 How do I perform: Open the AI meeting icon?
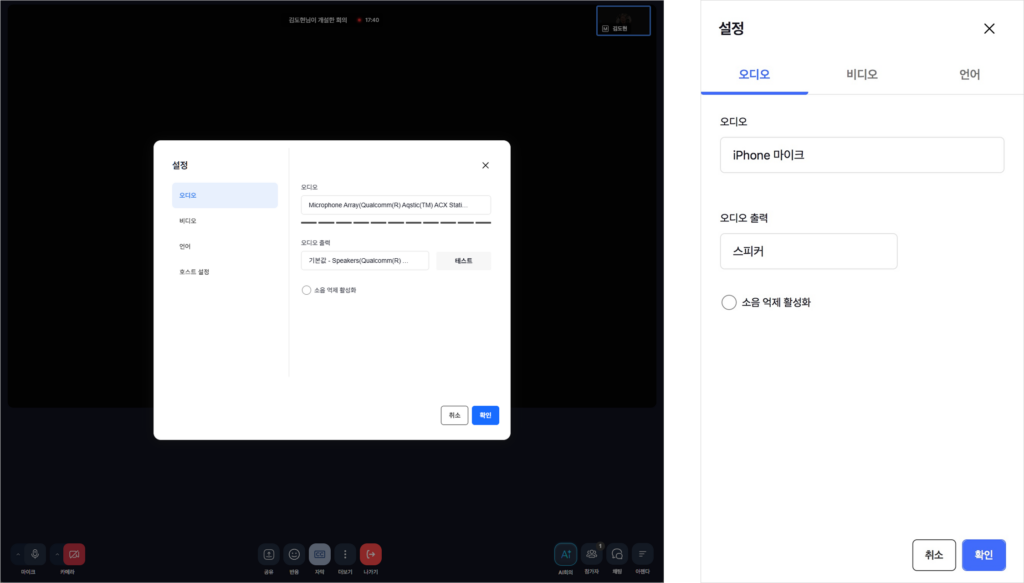566,554
